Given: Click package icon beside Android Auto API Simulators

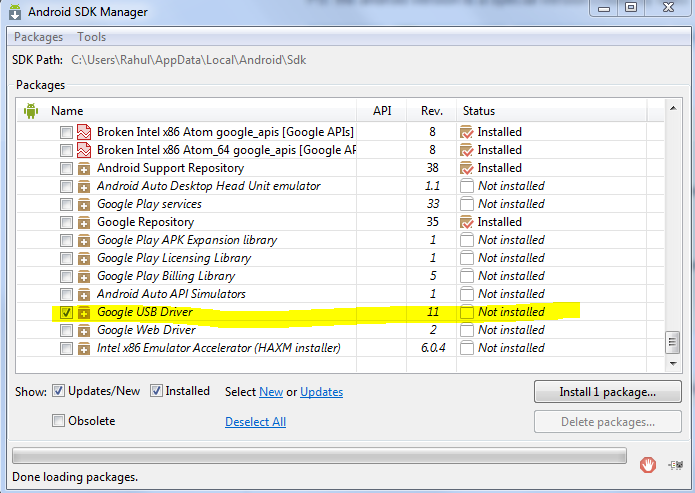Looking at the screenshot, I should 84,294.
